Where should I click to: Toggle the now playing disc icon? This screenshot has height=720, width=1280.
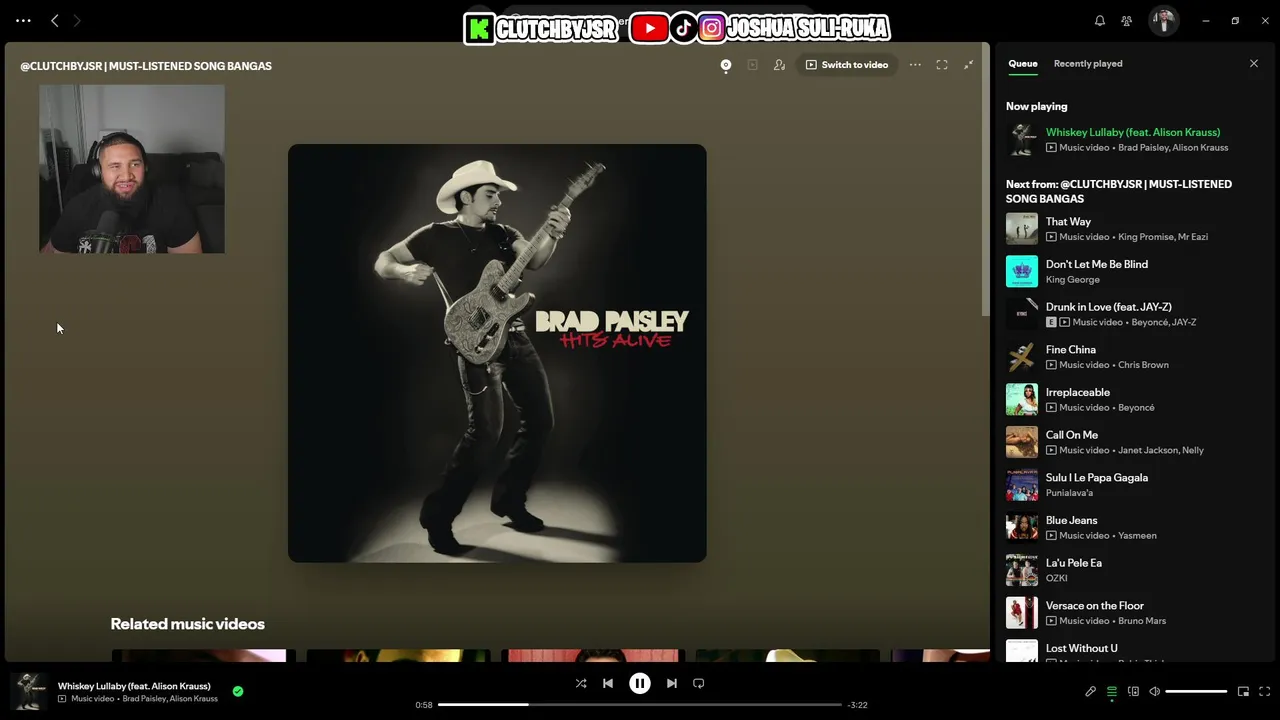pos(726,65)
